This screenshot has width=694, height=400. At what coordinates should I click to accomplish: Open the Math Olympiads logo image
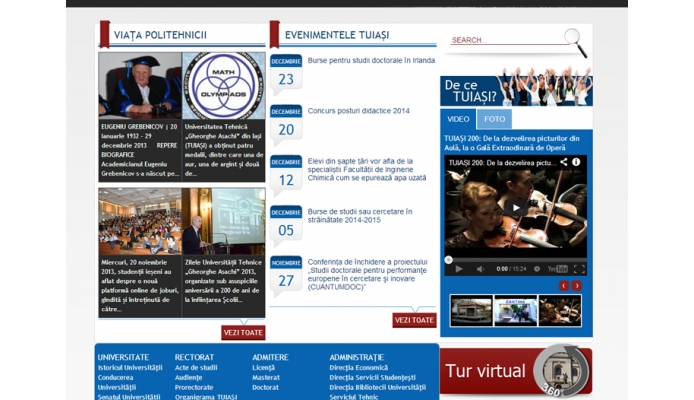click(x=224, y=86)
